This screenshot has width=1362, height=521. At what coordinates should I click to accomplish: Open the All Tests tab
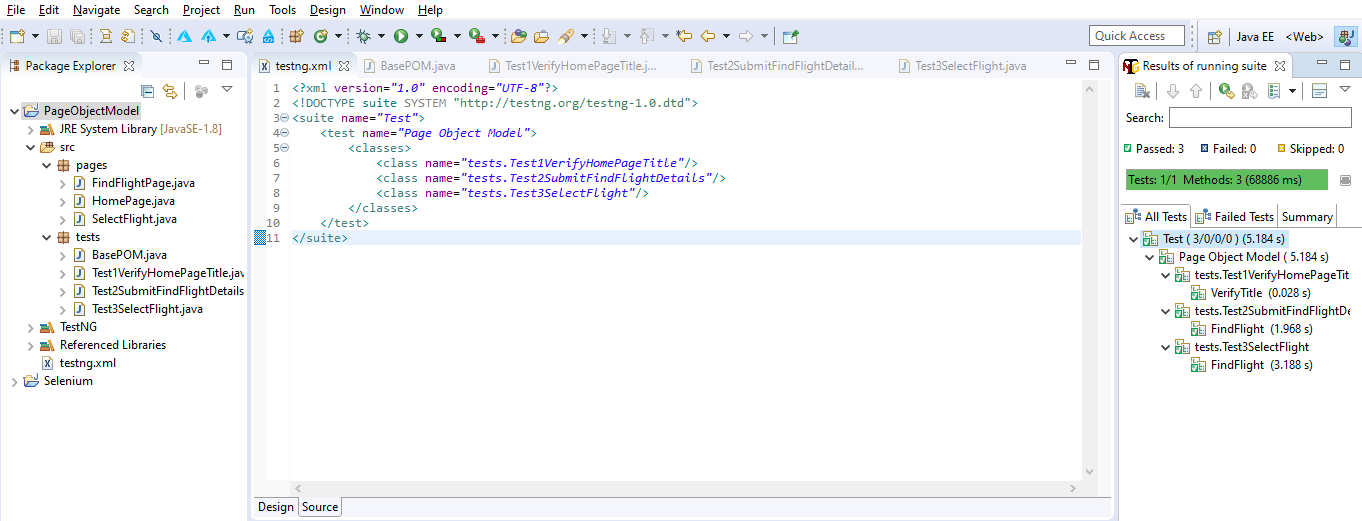[1155, 216]
